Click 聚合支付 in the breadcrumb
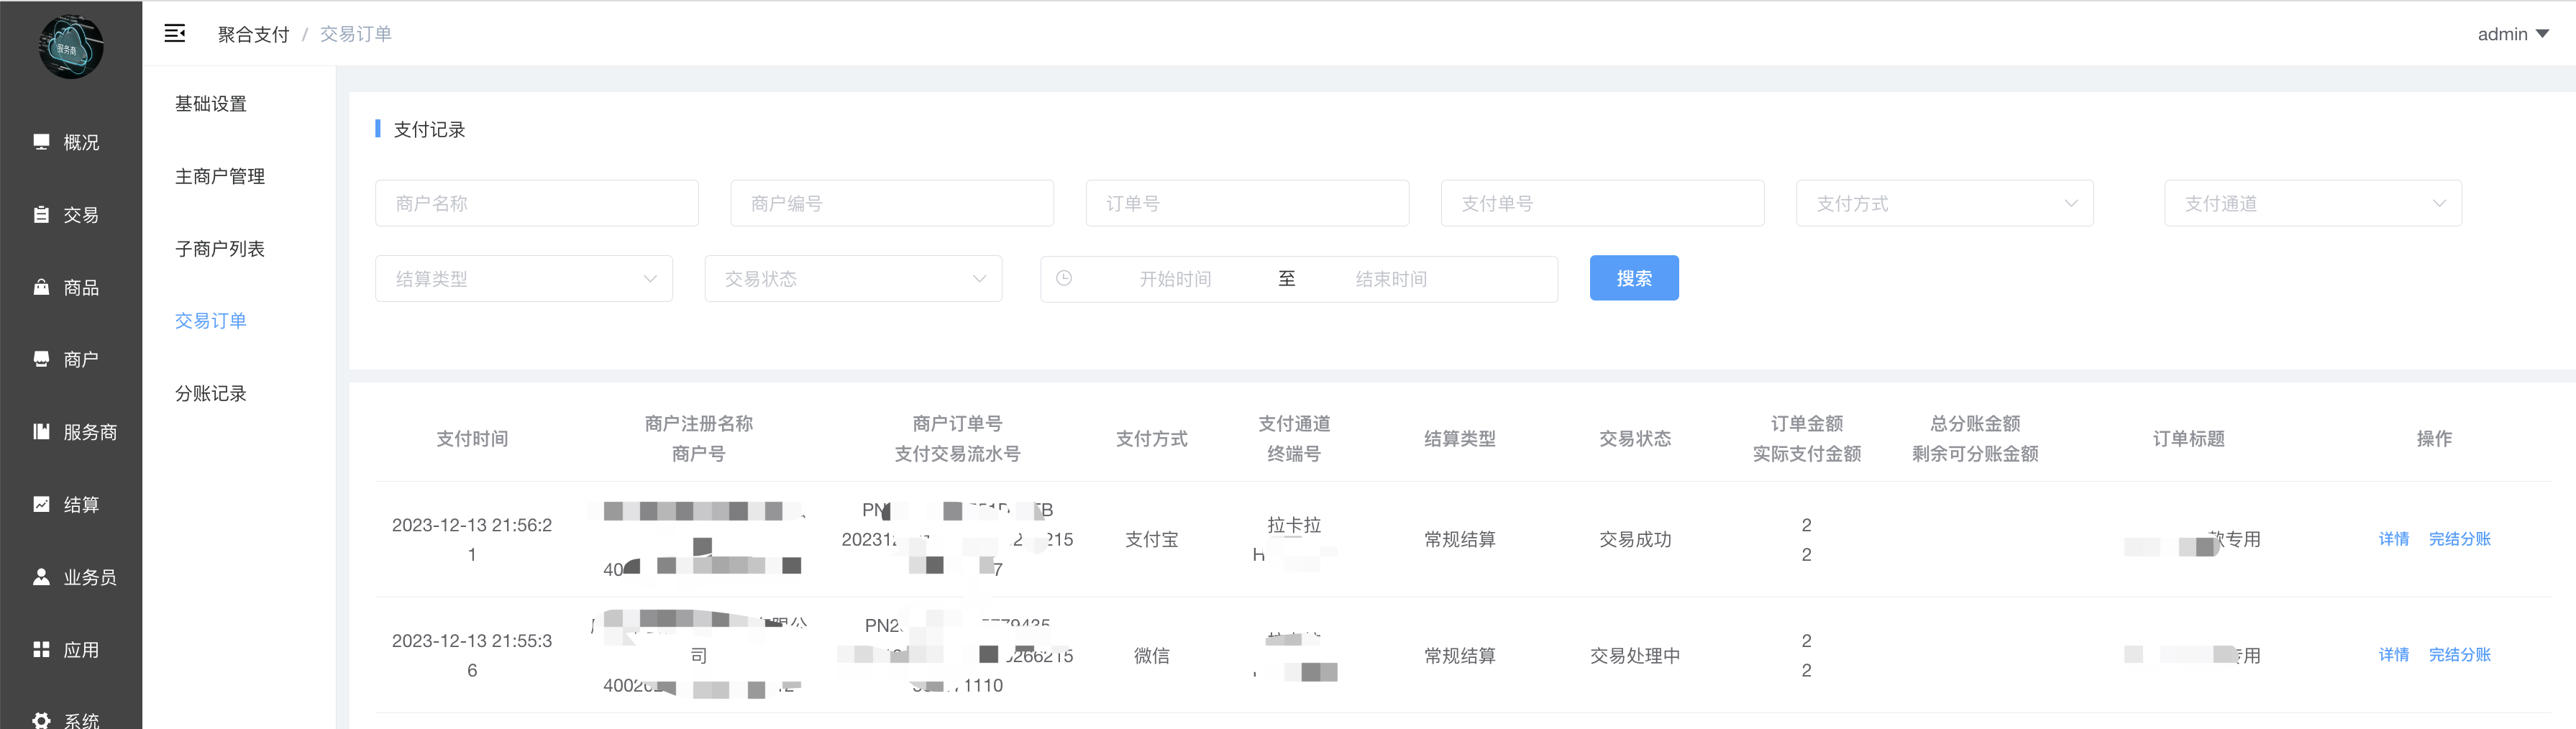The width and height of the screenshot is (2576, 729). pyautogui.click(x=253, y=34)
